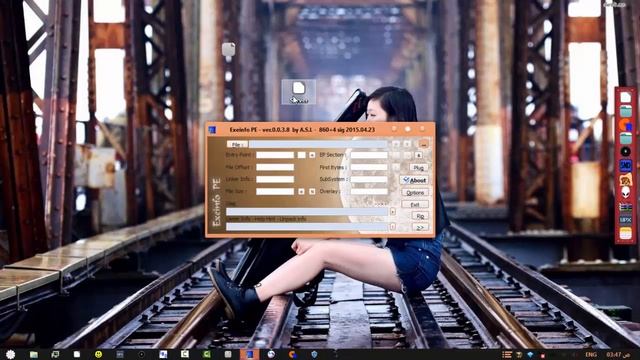Image resolution: width=640 pixels, height=360 pixels.
Task: Click the black disc icon in the red dock
Action: pyautogui.click(x=625, y=151)
